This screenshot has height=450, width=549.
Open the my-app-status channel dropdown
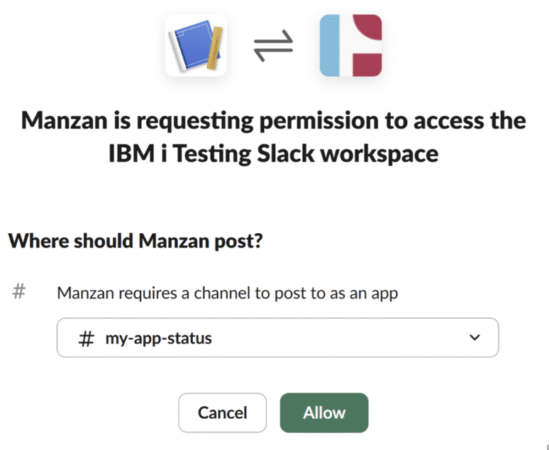[x=278, y=338]
